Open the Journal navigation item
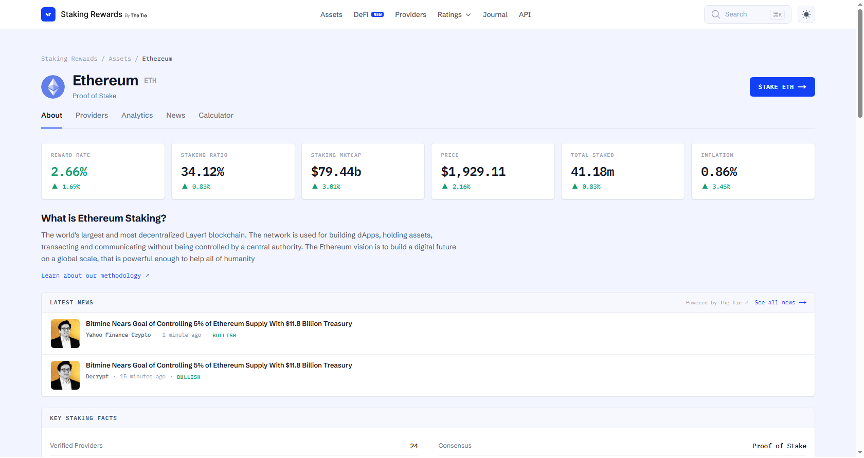The image size is (864, 458). tap(495, 14)
